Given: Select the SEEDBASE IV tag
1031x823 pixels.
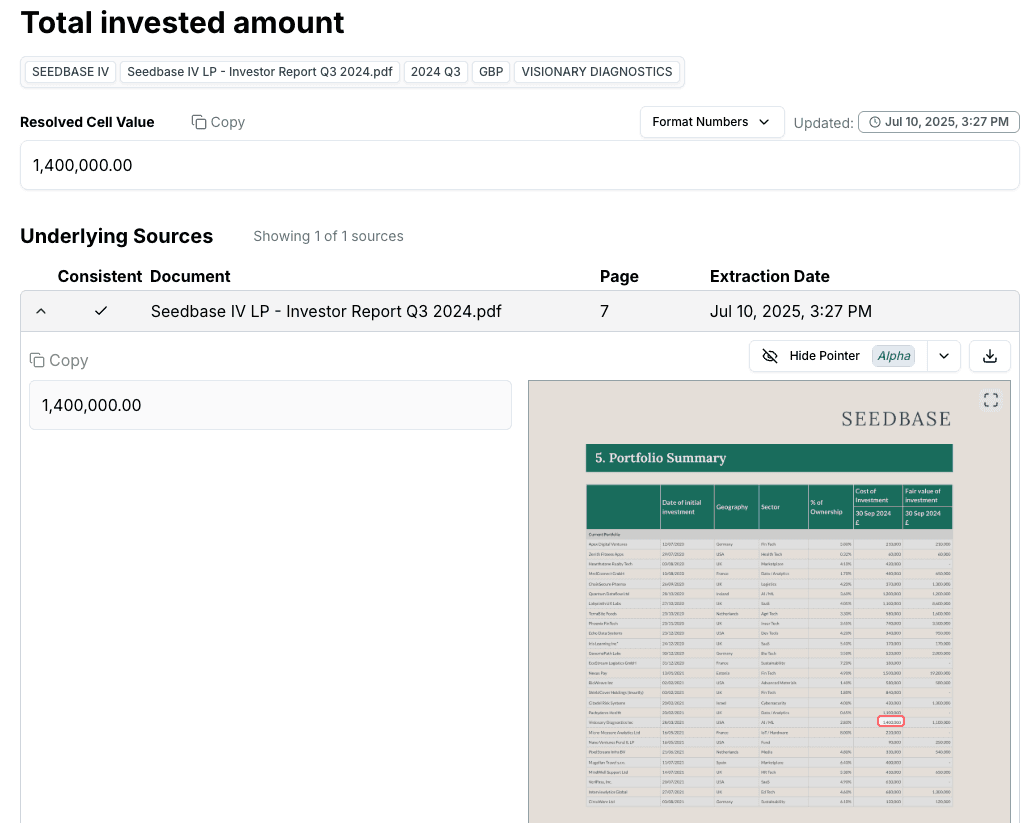Looking at the screenshot, I should point(70,72).
